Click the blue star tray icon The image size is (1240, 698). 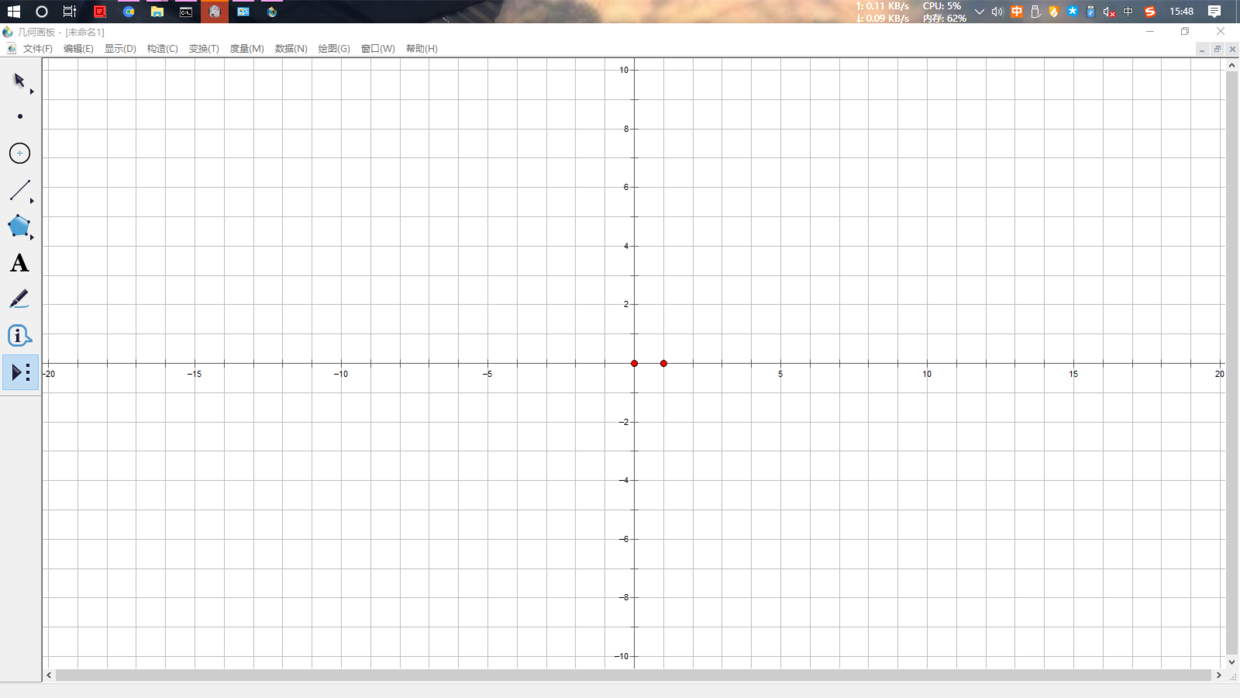click(1073, 12)
